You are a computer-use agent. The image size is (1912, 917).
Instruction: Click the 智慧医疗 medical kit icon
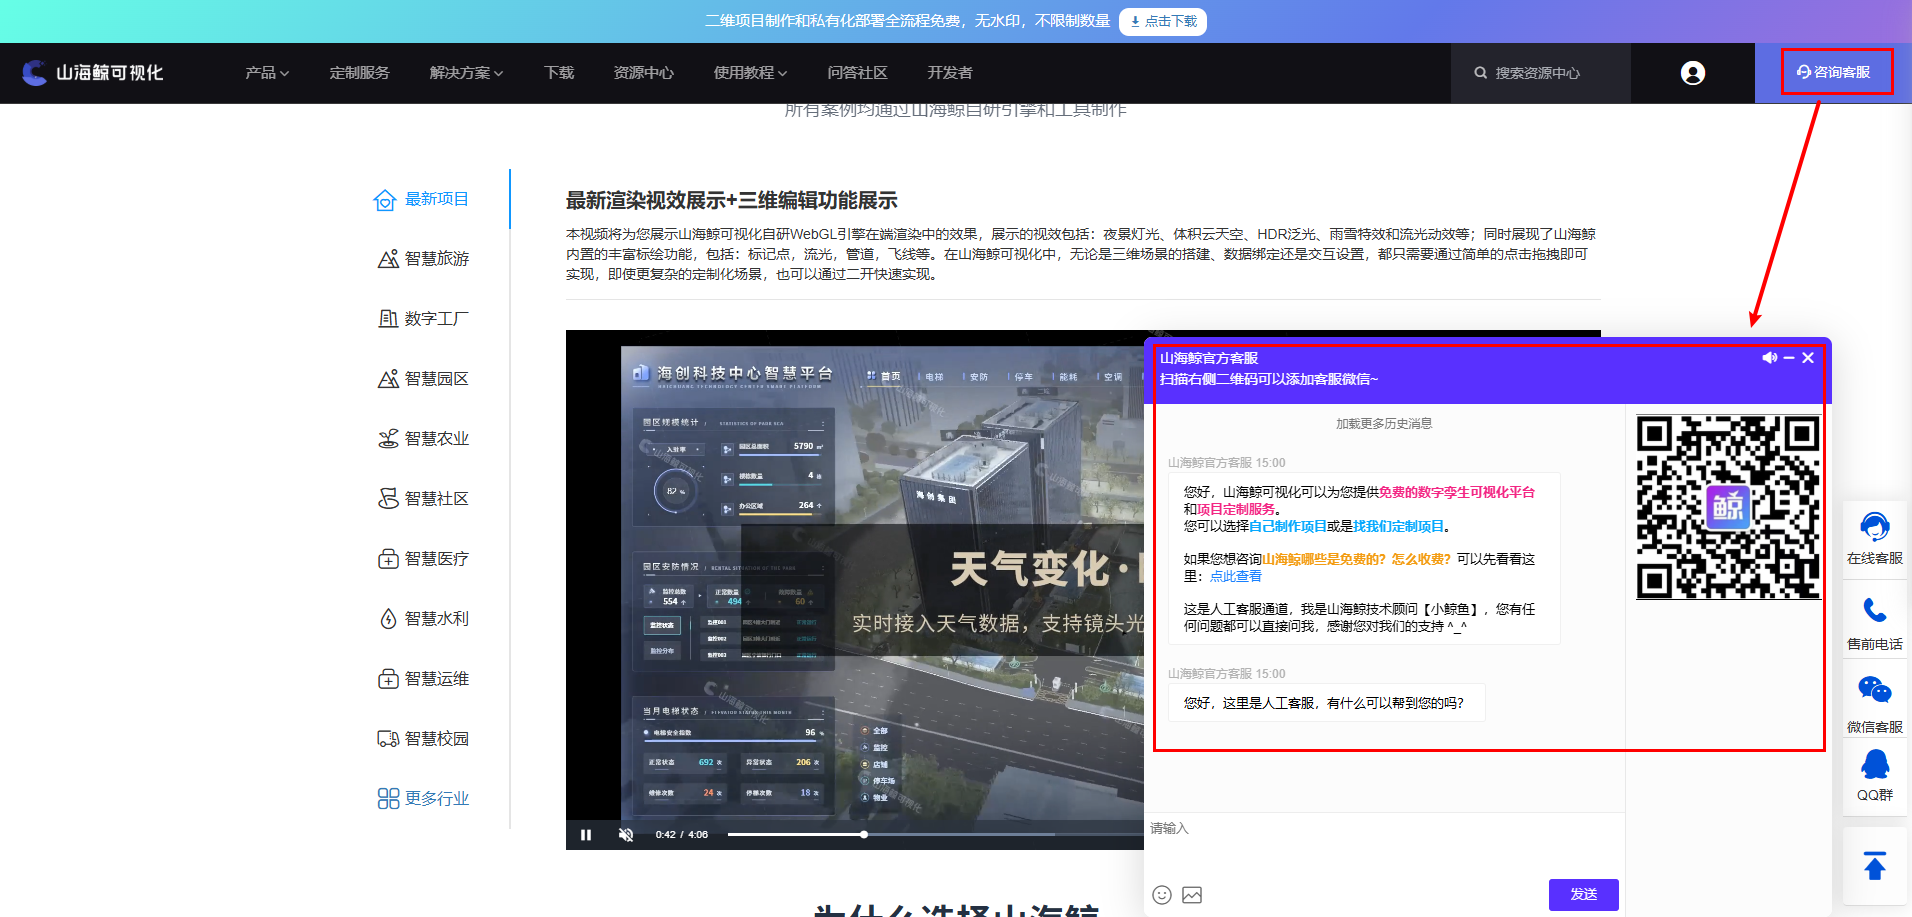[388, 559]
